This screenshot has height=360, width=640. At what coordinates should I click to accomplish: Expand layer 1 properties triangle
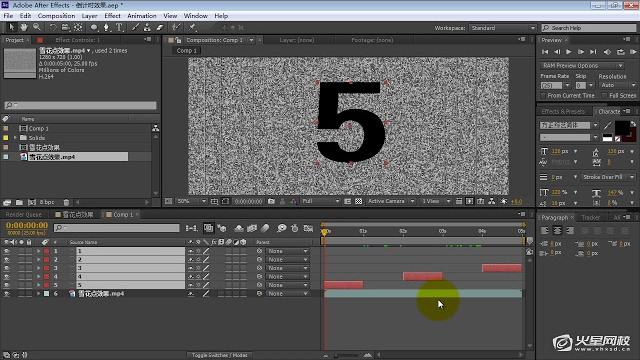(x=38, y=251)
